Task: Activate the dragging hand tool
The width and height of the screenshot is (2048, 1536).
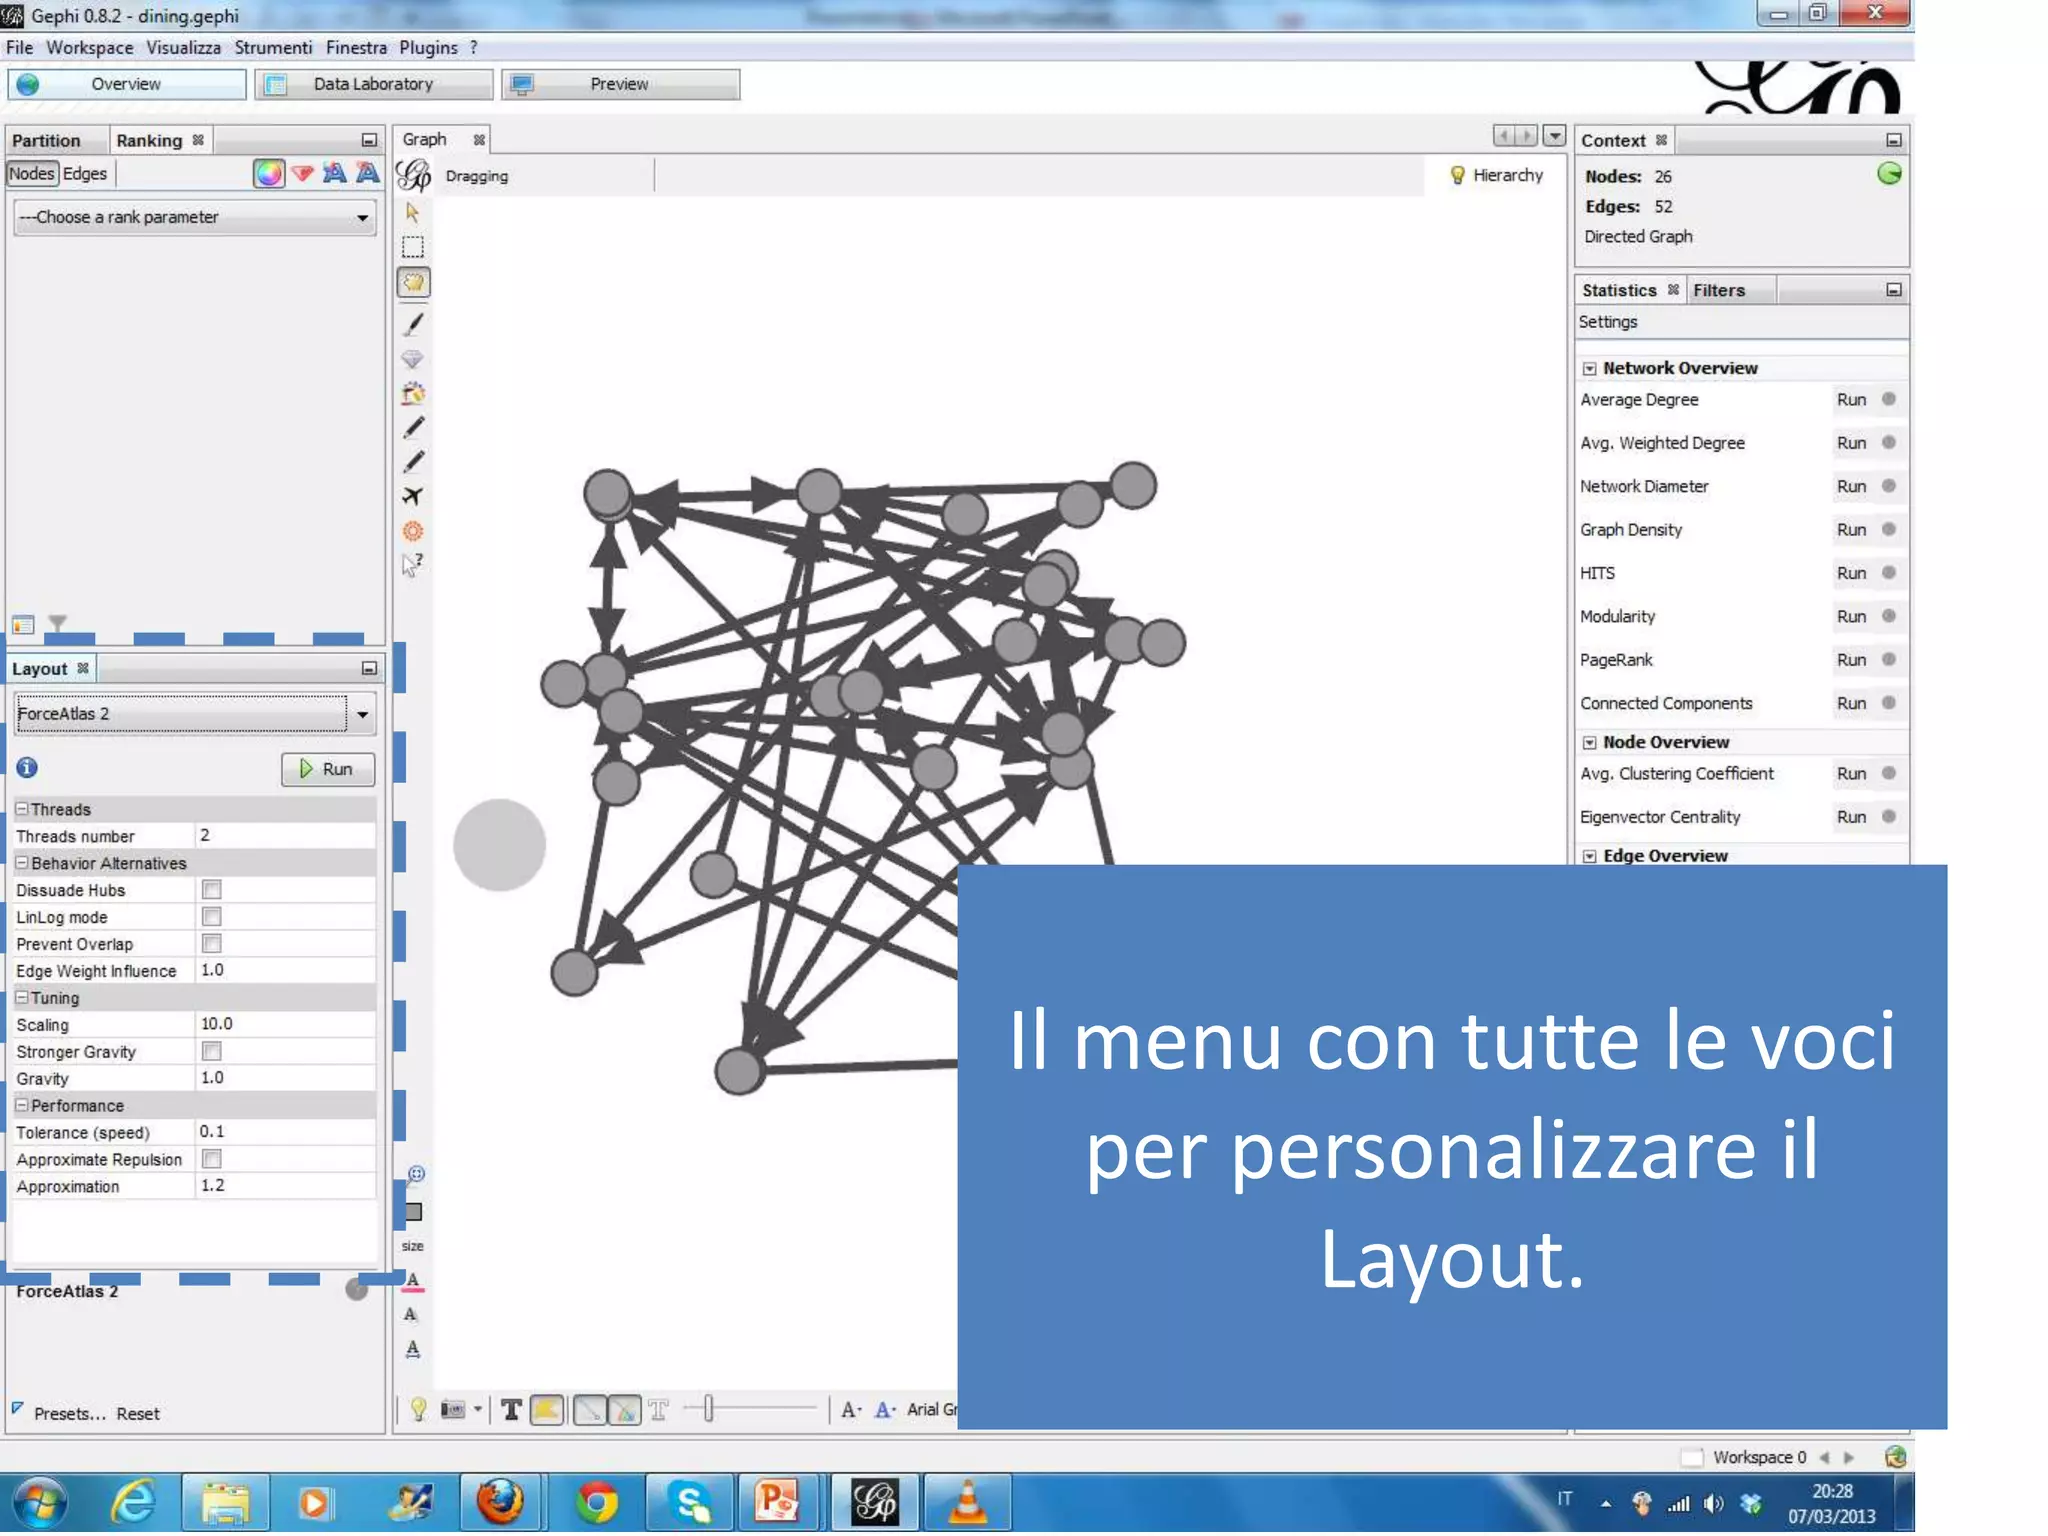Action: pyautogui.click(x=413, y=283)
